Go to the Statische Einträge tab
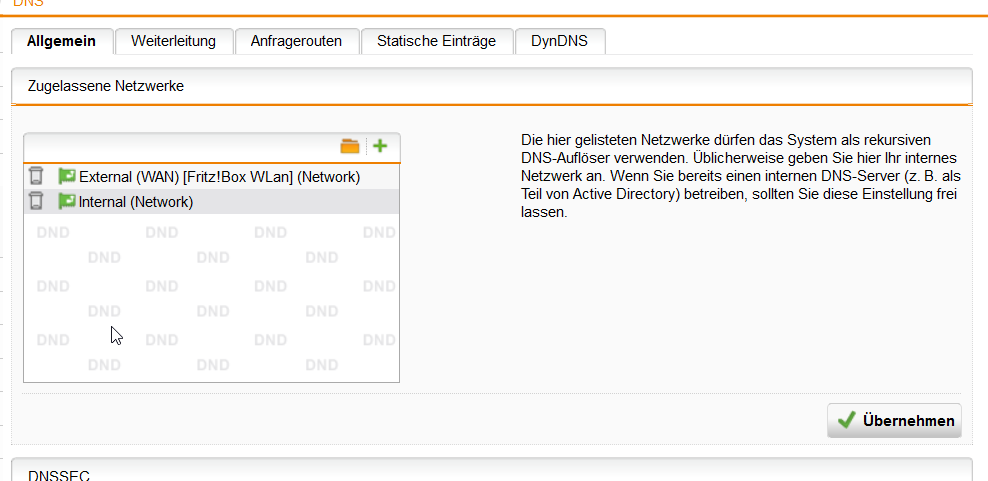 point(437,42)
